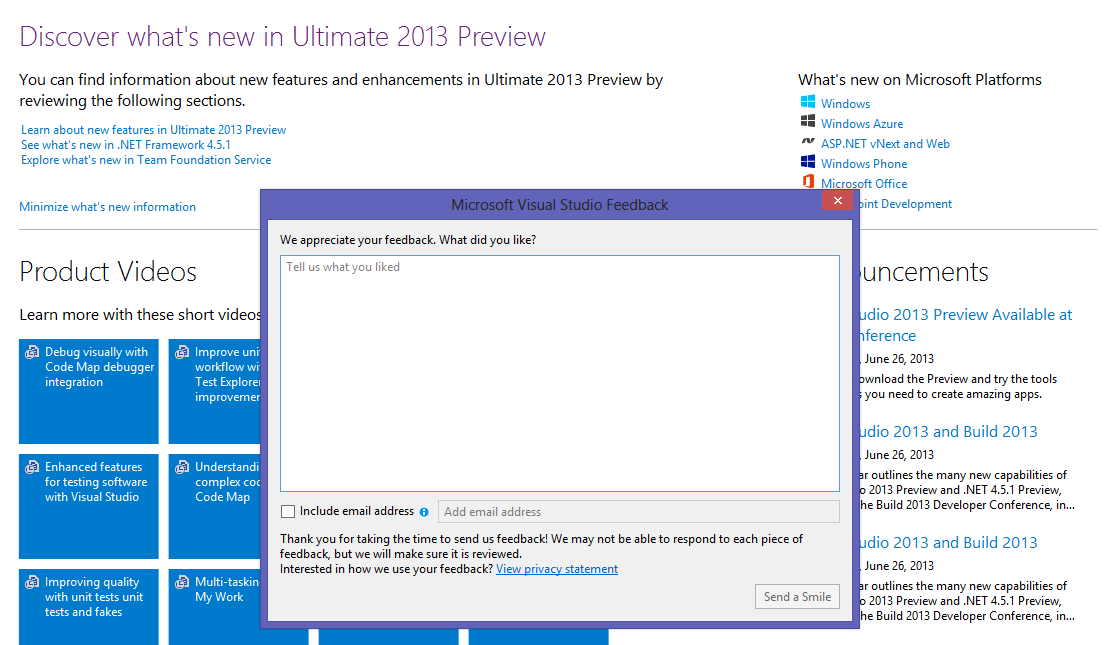The height and width of the screenshot is (645, 1118).
Task: Open 'Improving quality with unit tests' video tile
Action: tap(88, 607)
